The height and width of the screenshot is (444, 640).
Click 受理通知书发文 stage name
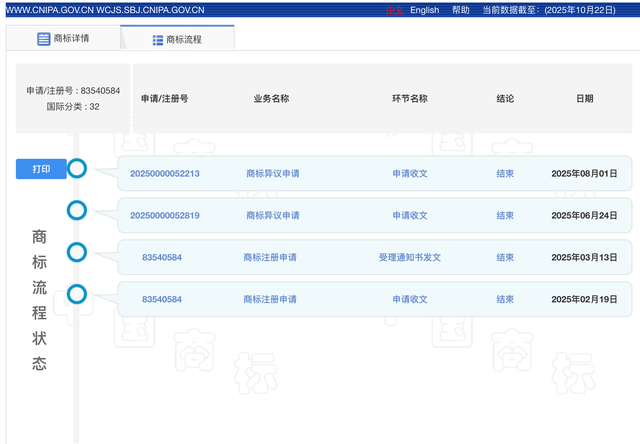pyautogui.click(x=410, y=257)
